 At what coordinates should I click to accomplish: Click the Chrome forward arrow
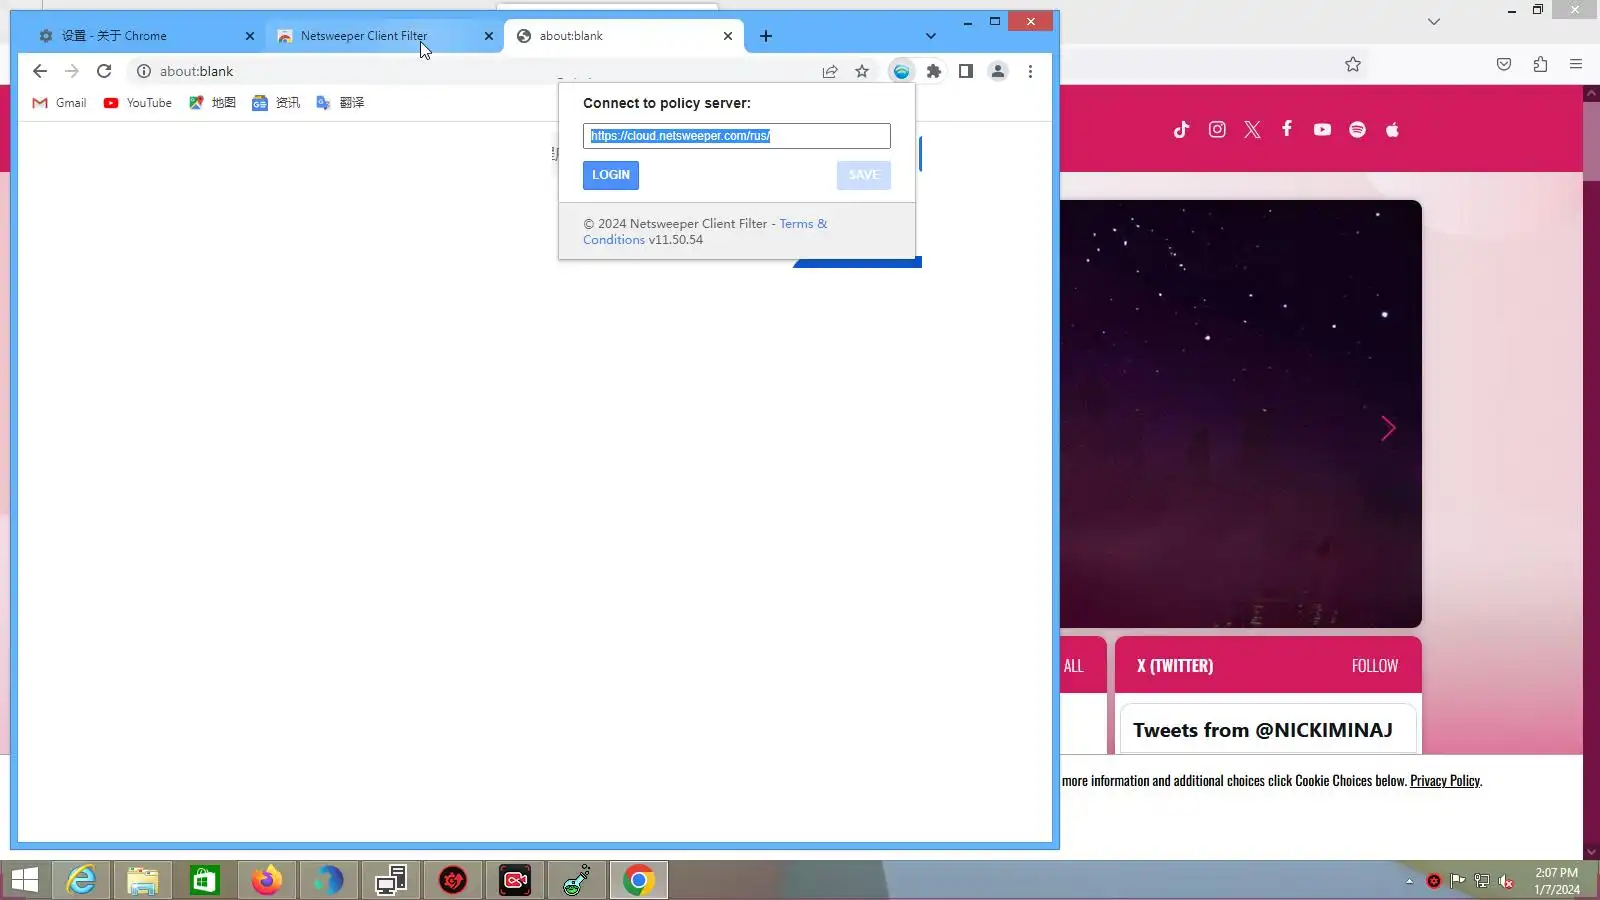click(x=72, y=71)
